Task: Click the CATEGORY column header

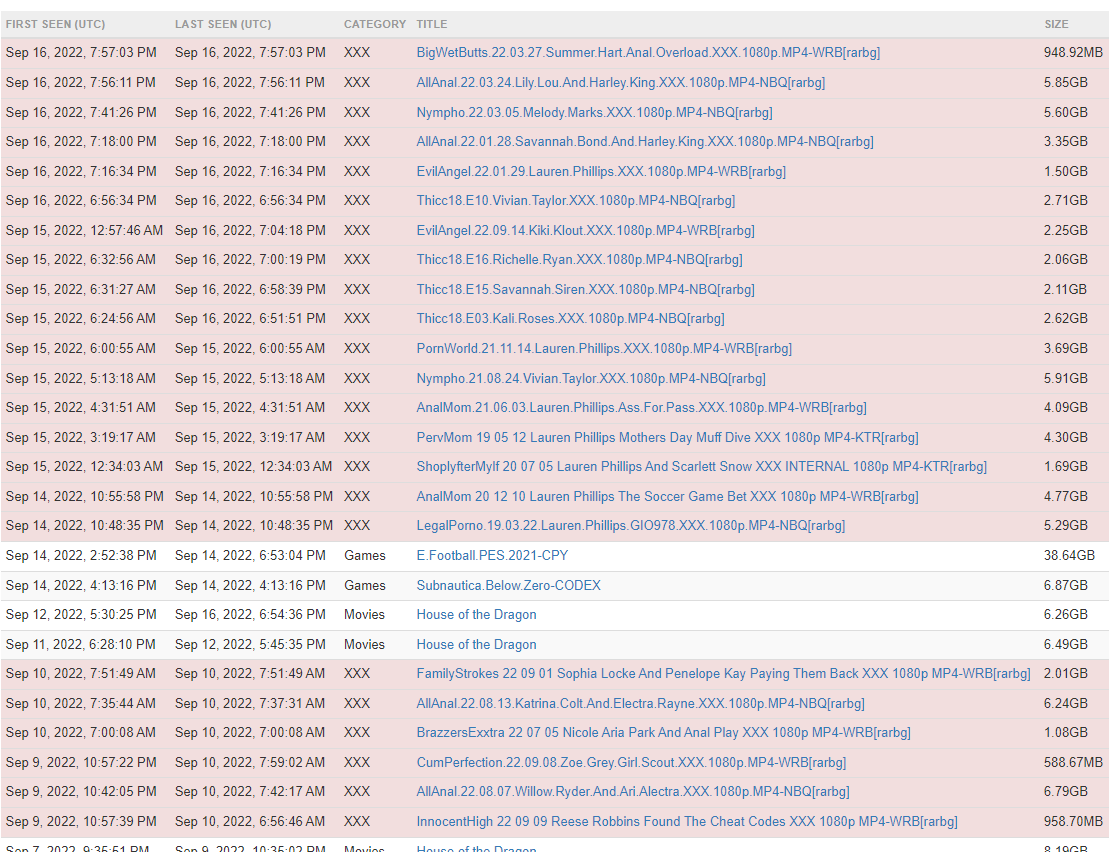Action: tap(375, 24)
